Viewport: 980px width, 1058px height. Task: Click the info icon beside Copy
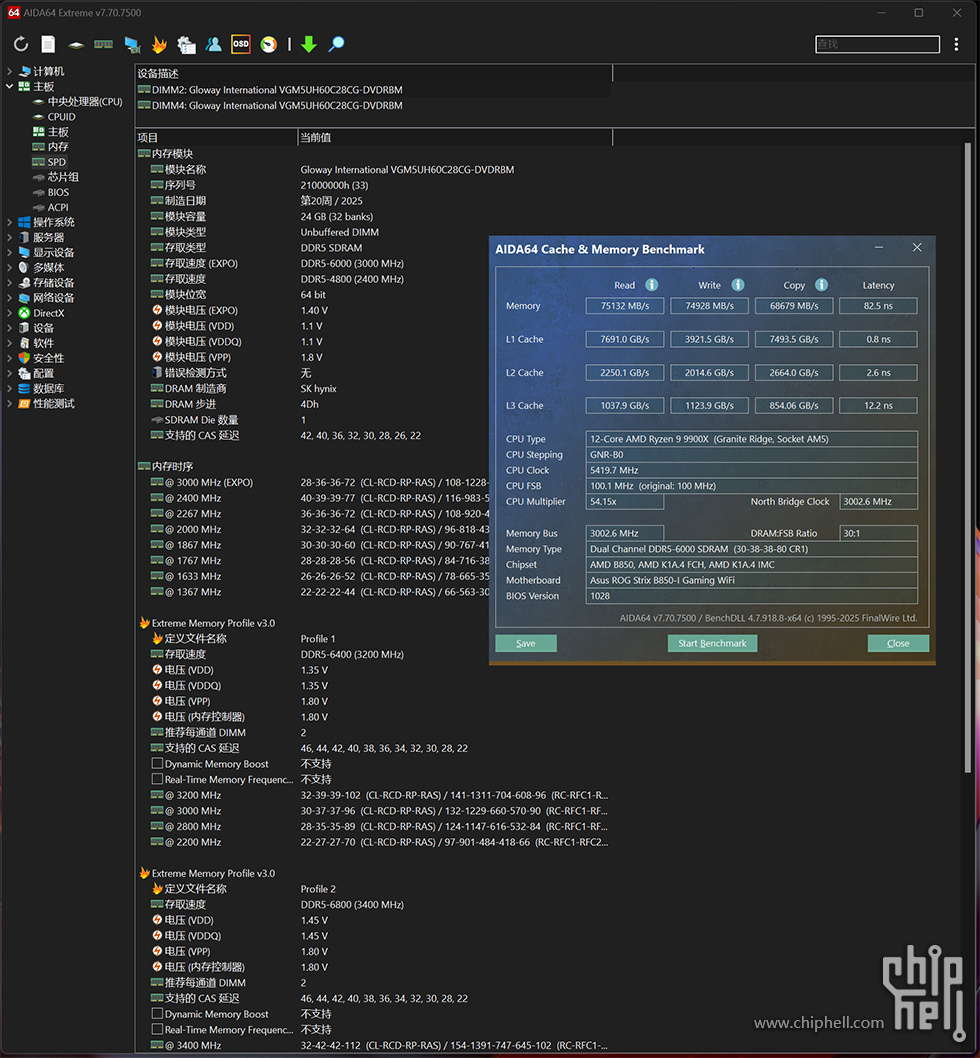coord(821,285)
